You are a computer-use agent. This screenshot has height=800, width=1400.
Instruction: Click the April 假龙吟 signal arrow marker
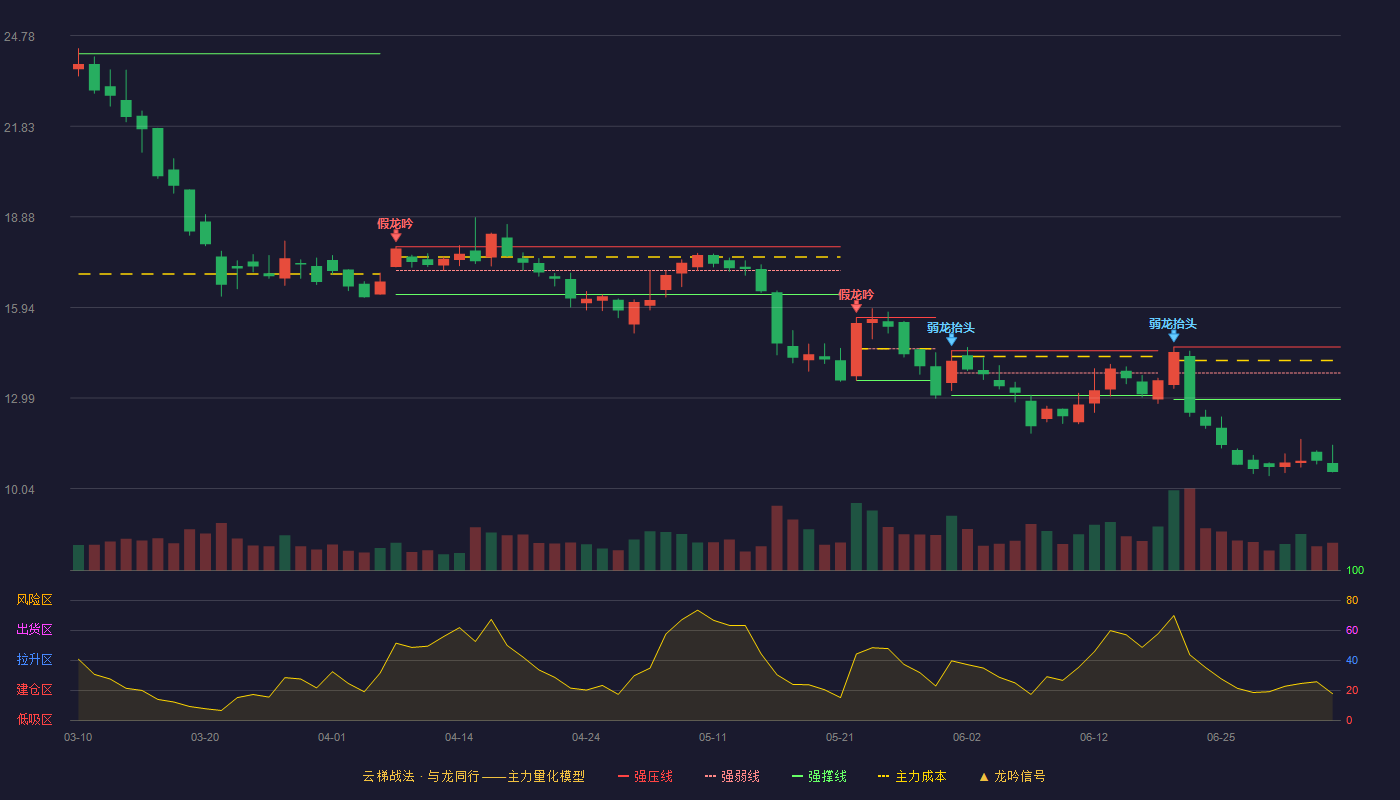tap(396, 236)
